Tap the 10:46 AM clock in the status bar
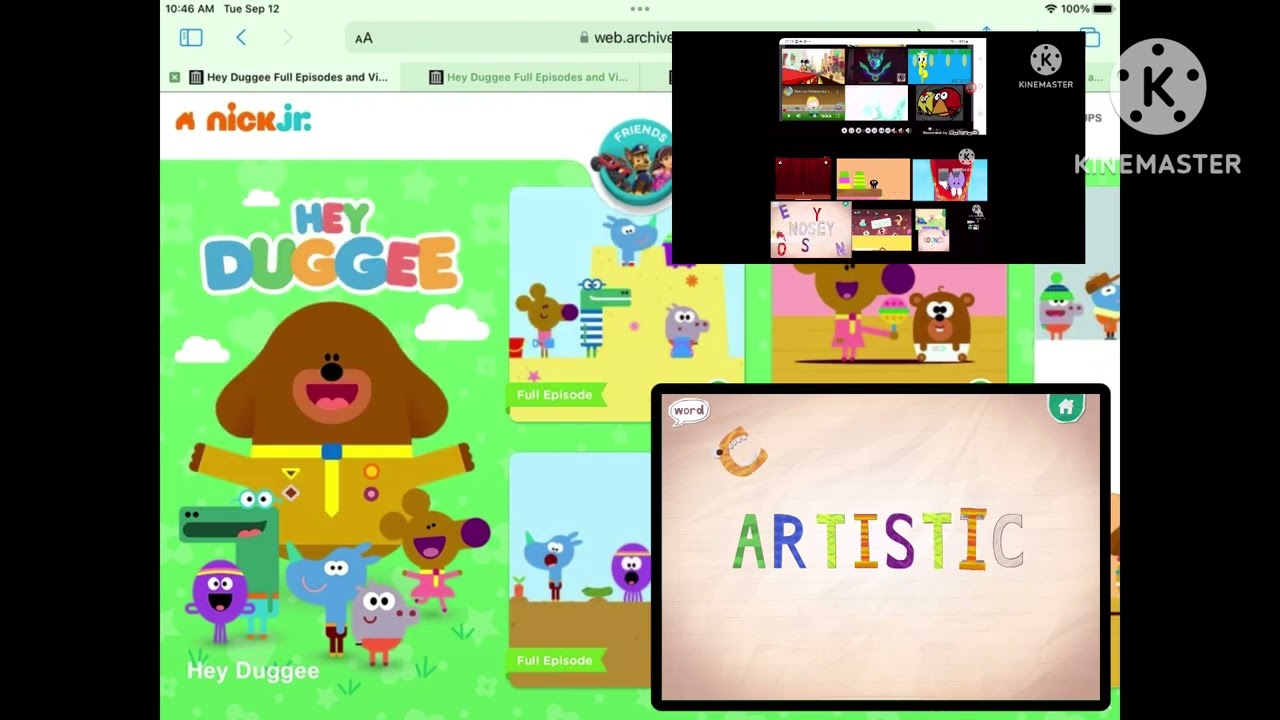The width and height of the screenshot is (1280, 720). (190, 9)
